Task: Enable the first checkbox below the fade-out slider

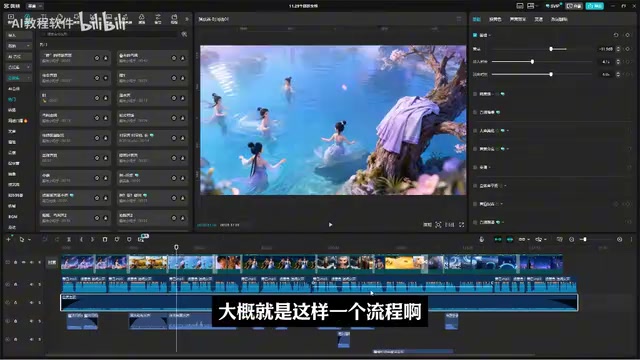Action: [475, 94]
